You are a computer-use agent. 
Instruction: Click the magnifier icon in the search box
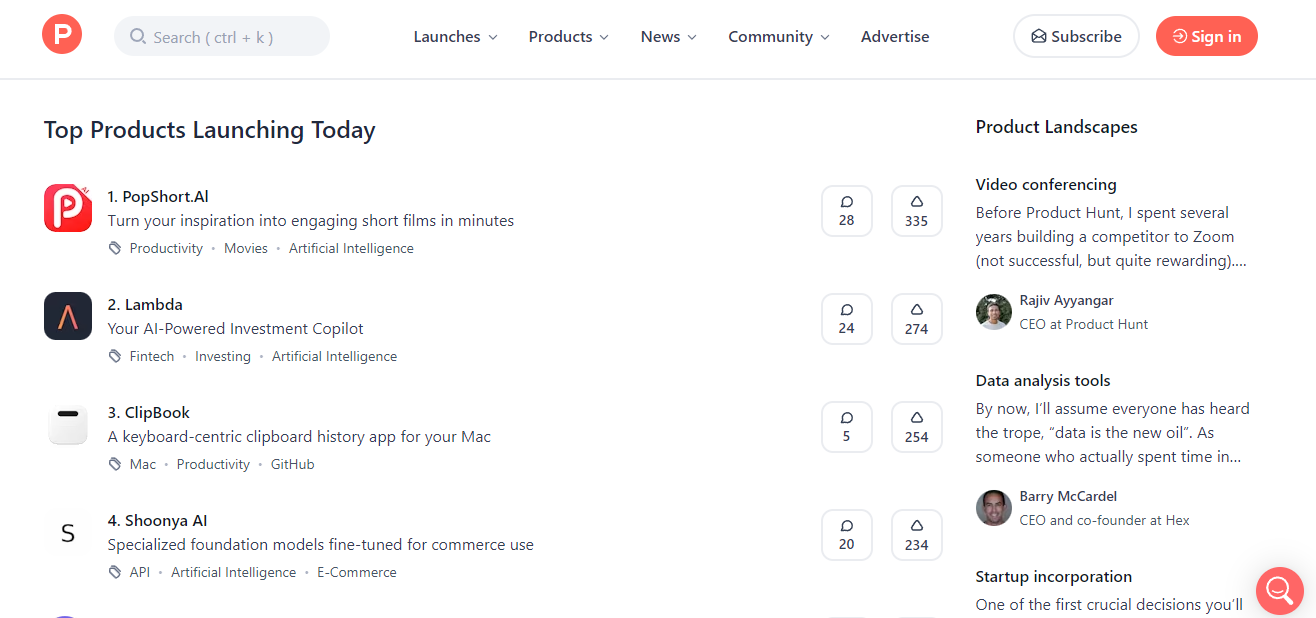click(x=138, y=37)
